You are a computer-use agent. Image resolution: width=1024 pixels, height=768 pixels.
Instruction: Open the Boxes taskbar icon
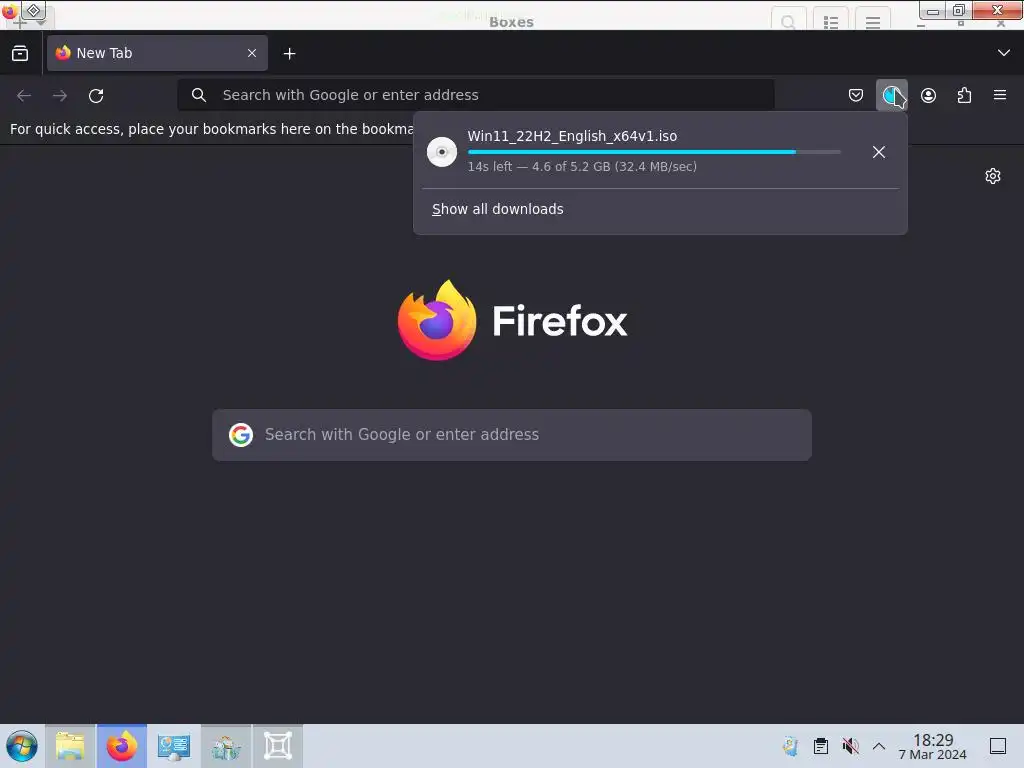pyautogui.click(x=278, y=746)
